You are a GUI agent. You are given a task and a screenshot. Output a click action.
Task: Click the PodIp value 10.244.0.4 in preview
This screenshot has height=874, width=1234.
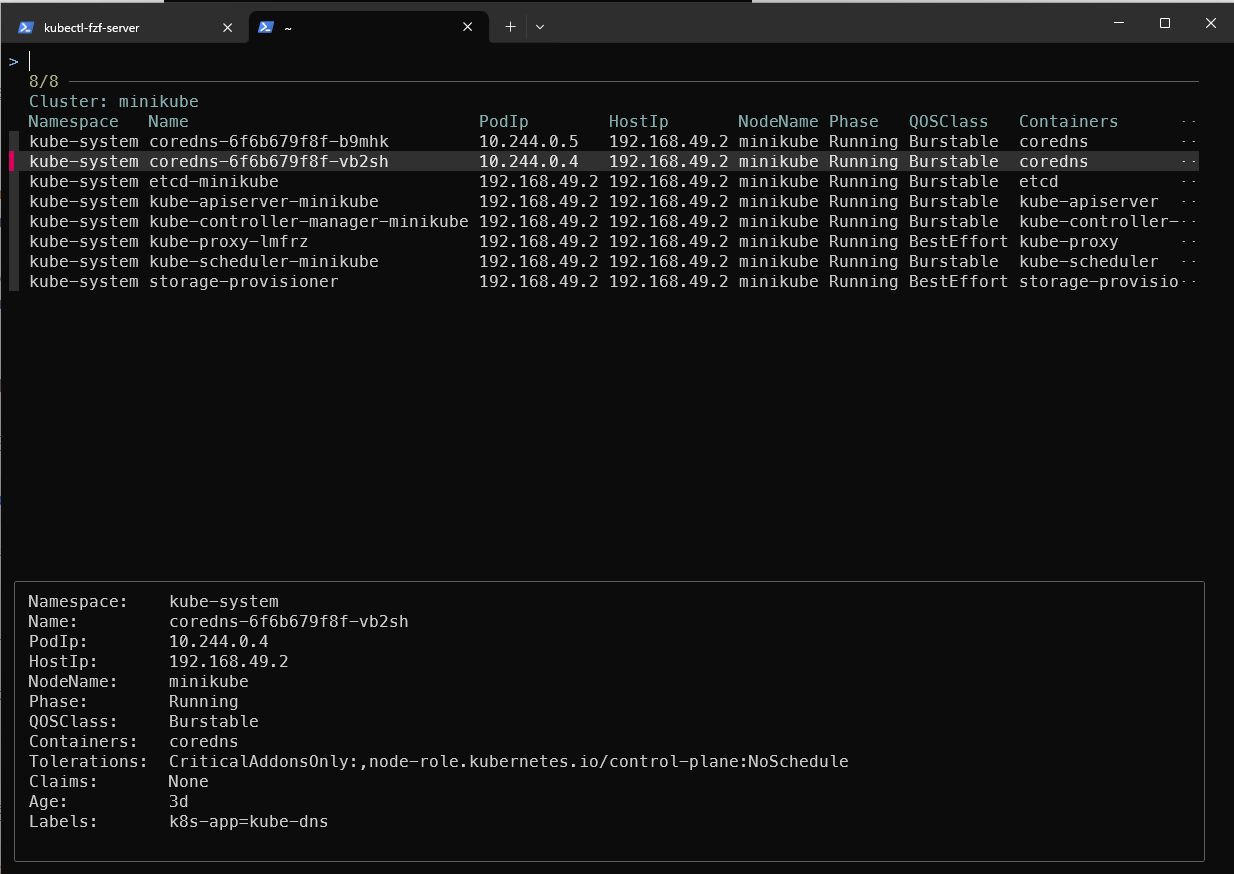click(x=219, y=641)
